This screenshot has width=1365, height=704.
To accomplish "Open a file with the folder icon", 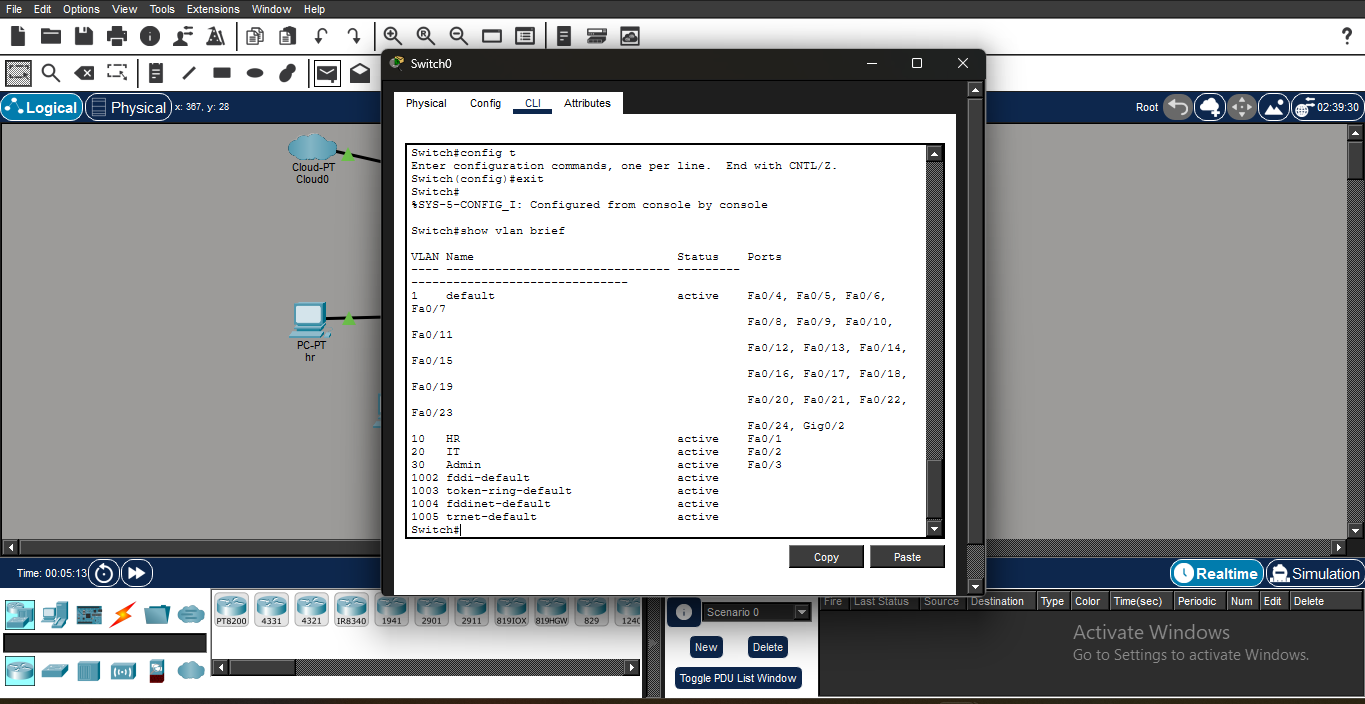I will [x=50, y=36].
